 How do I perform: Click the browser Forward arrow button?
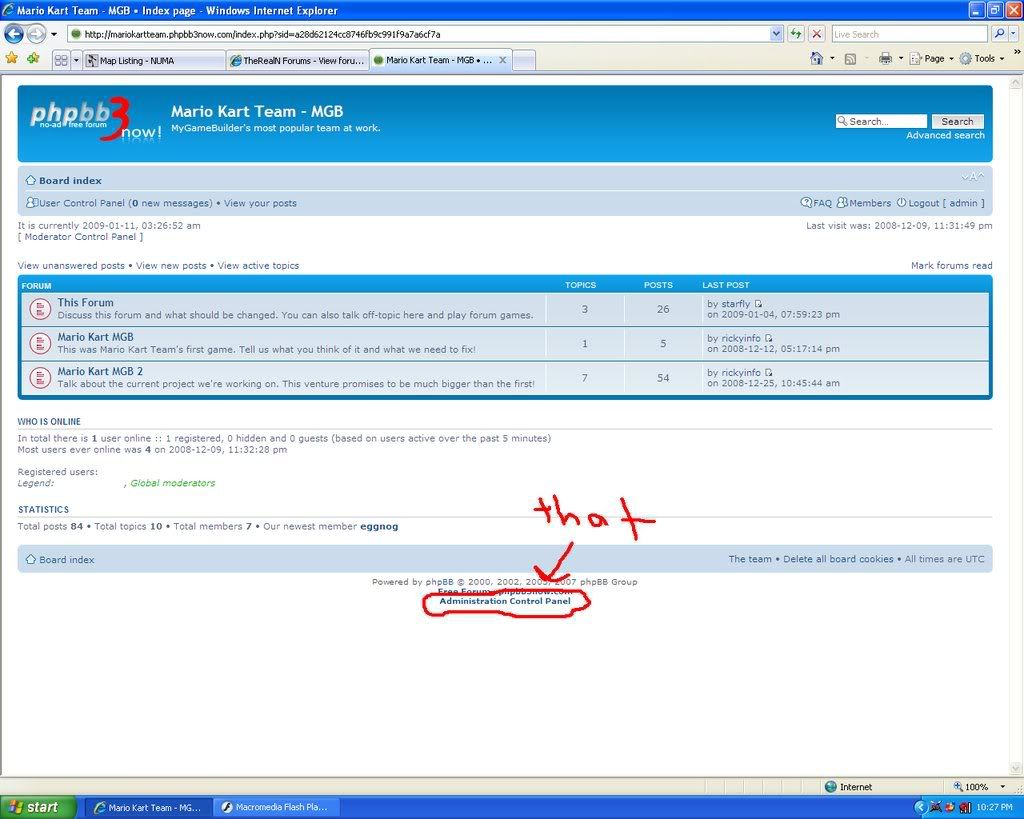pyautogui.click(x=36, y=33)
